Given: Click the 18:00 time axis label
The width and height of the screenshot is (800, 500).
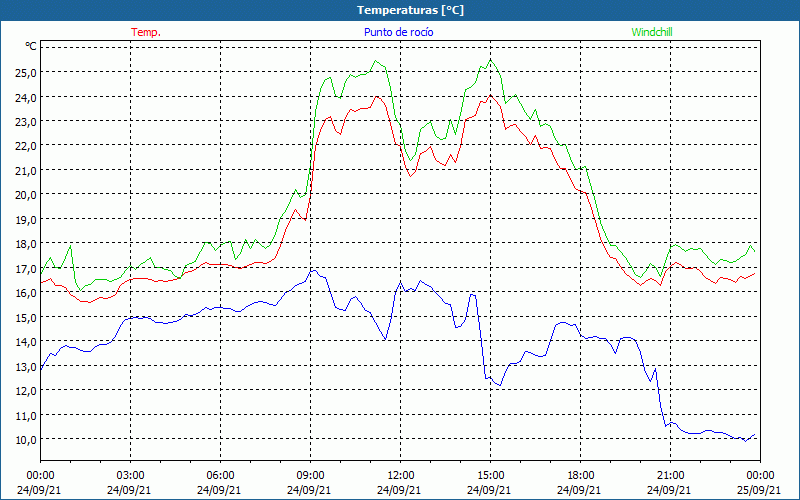Looking at the screenshot, I should point(580,475).
